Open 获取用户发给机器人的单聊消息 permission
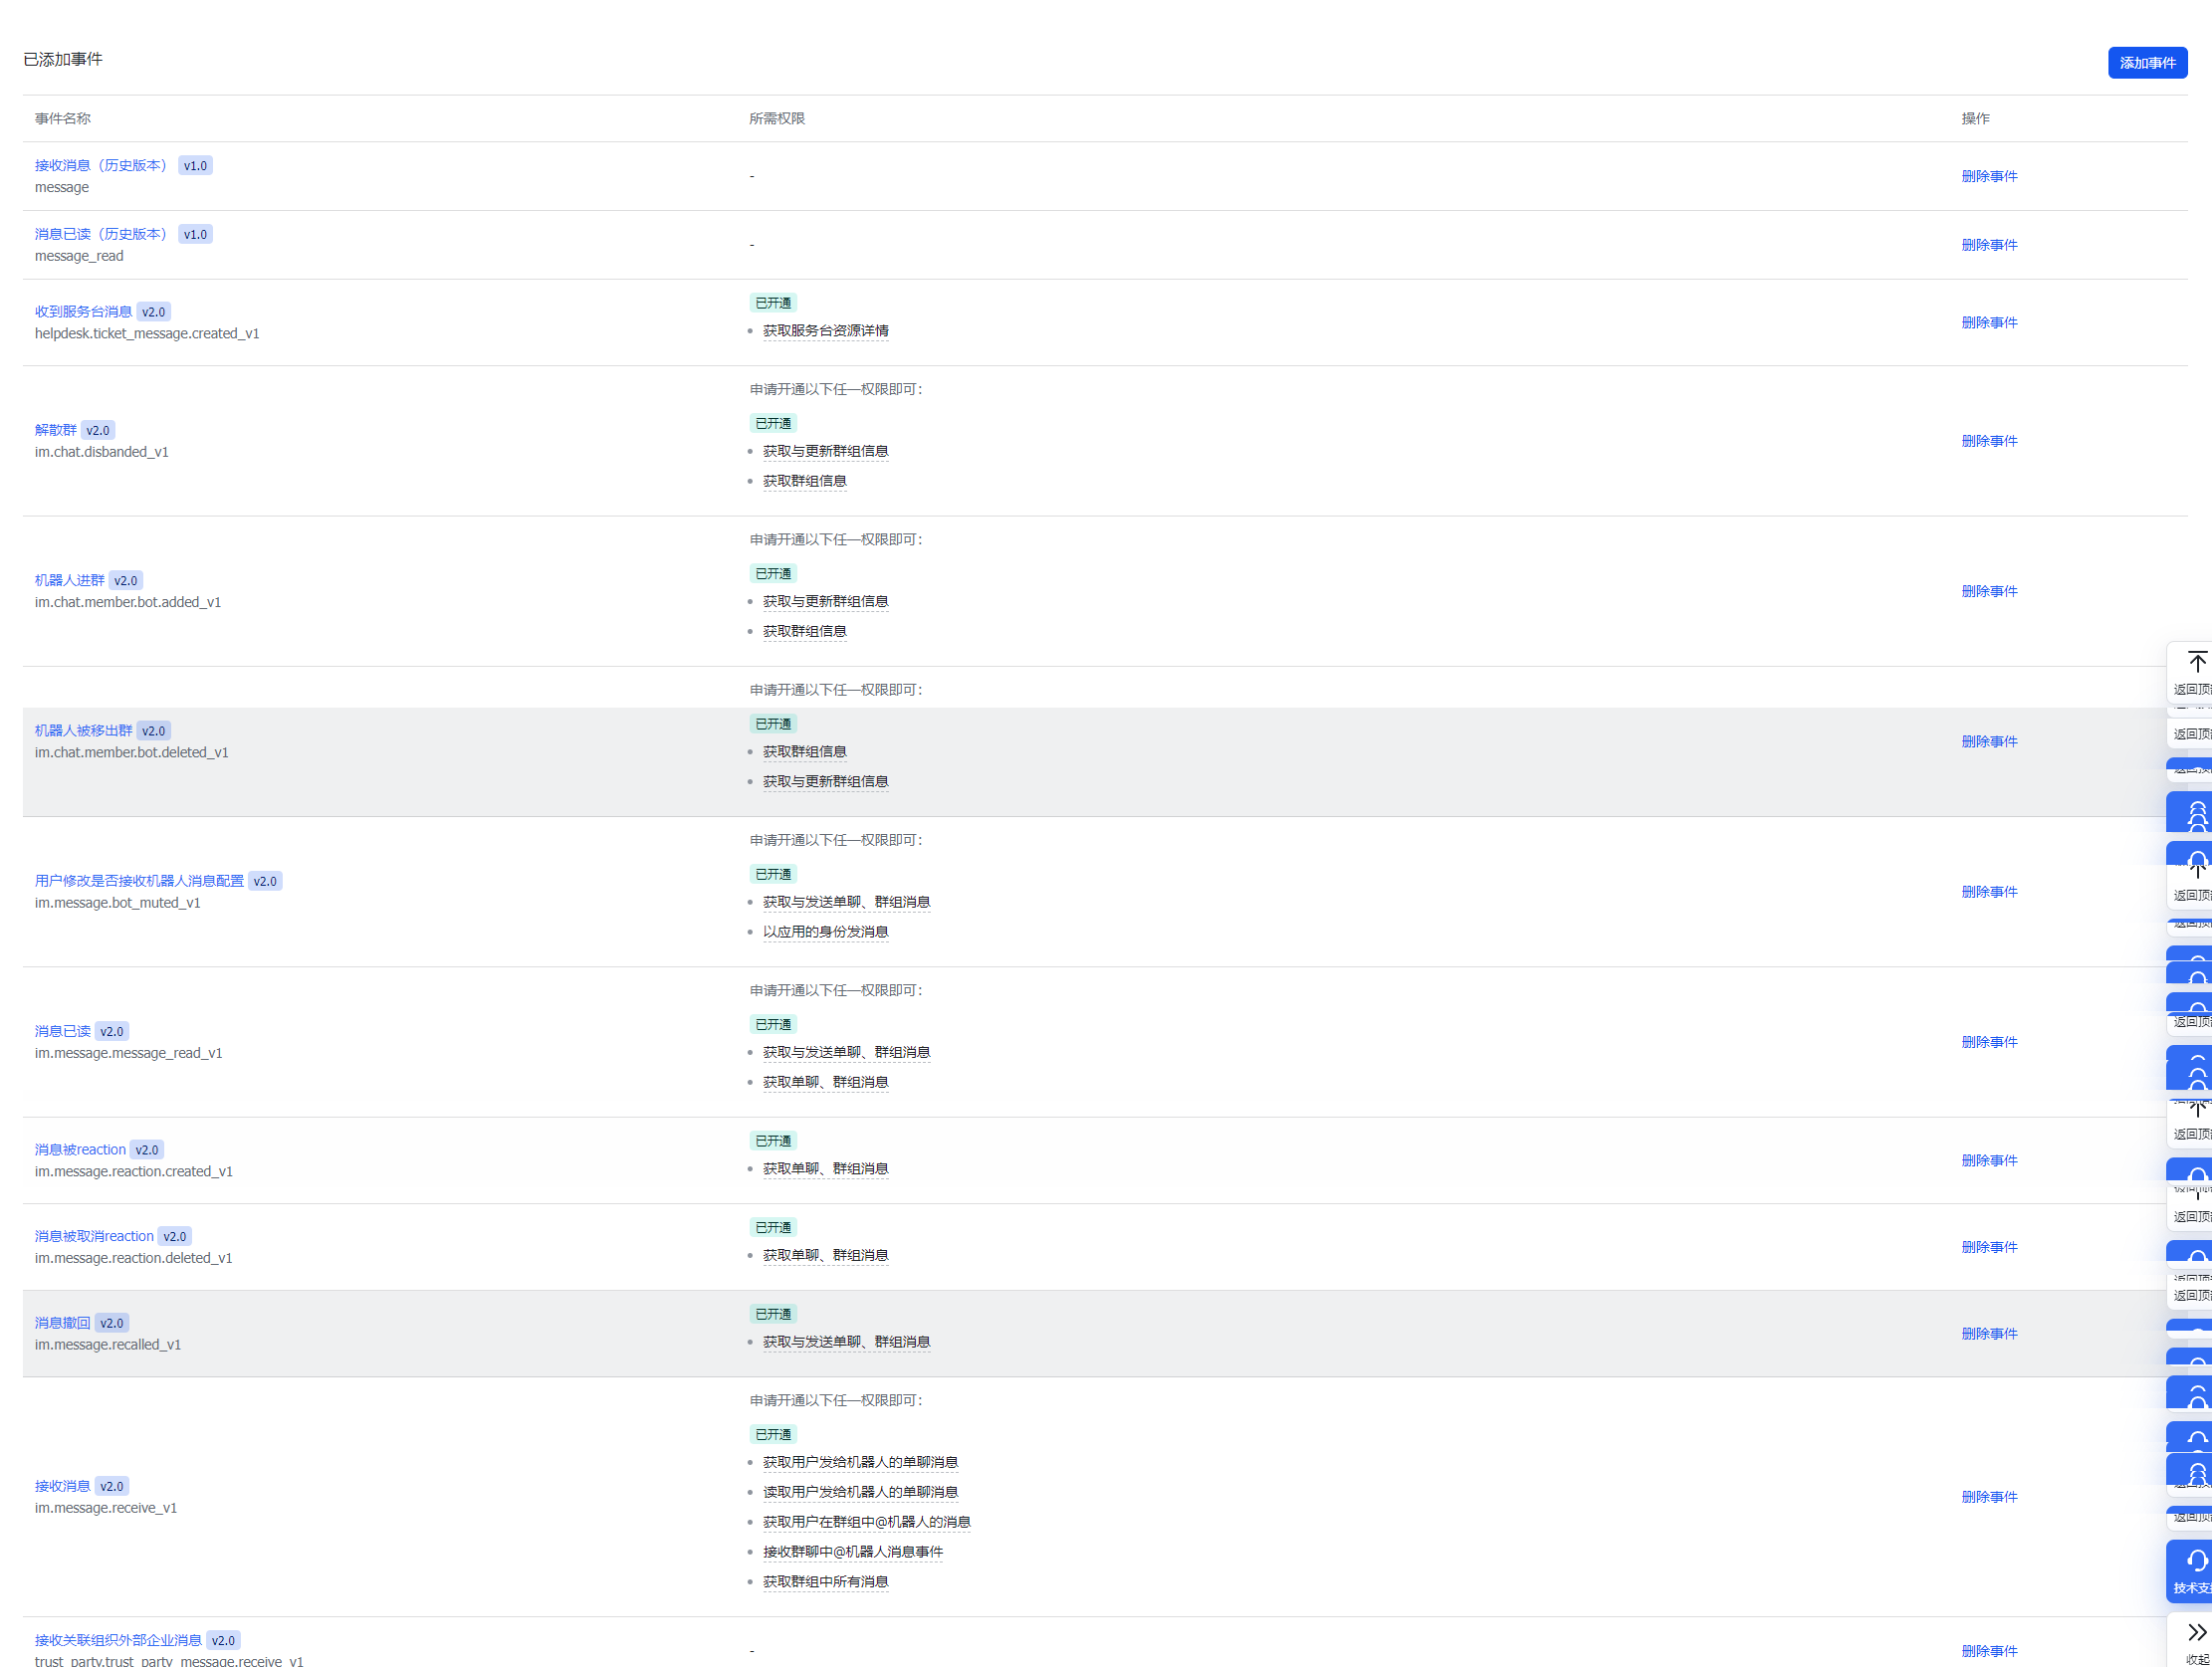The image size is (2212, 1667). pyautogui.click(x=860, y=1462)
